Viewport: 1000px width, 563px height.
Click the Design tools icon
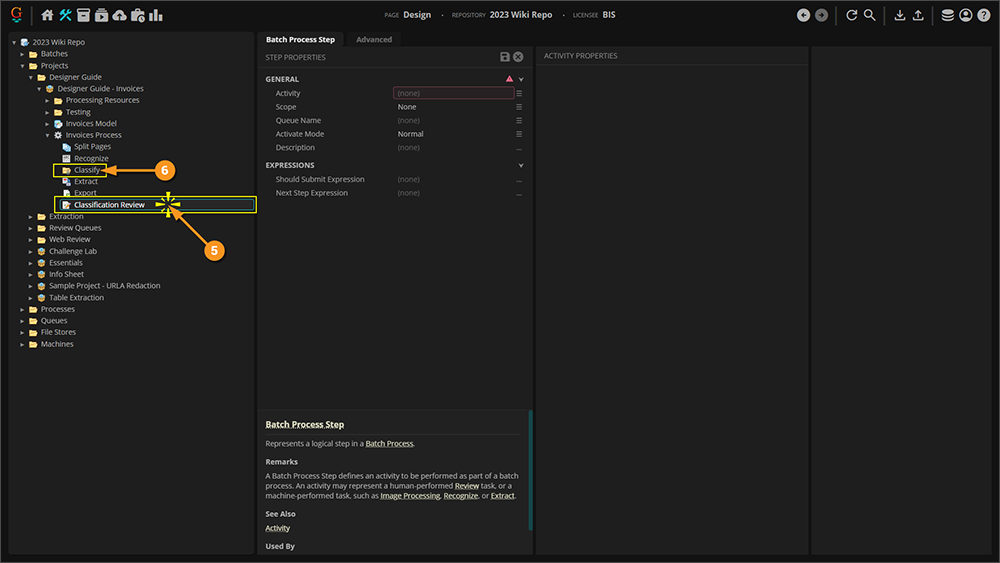[x=66, y=15]
